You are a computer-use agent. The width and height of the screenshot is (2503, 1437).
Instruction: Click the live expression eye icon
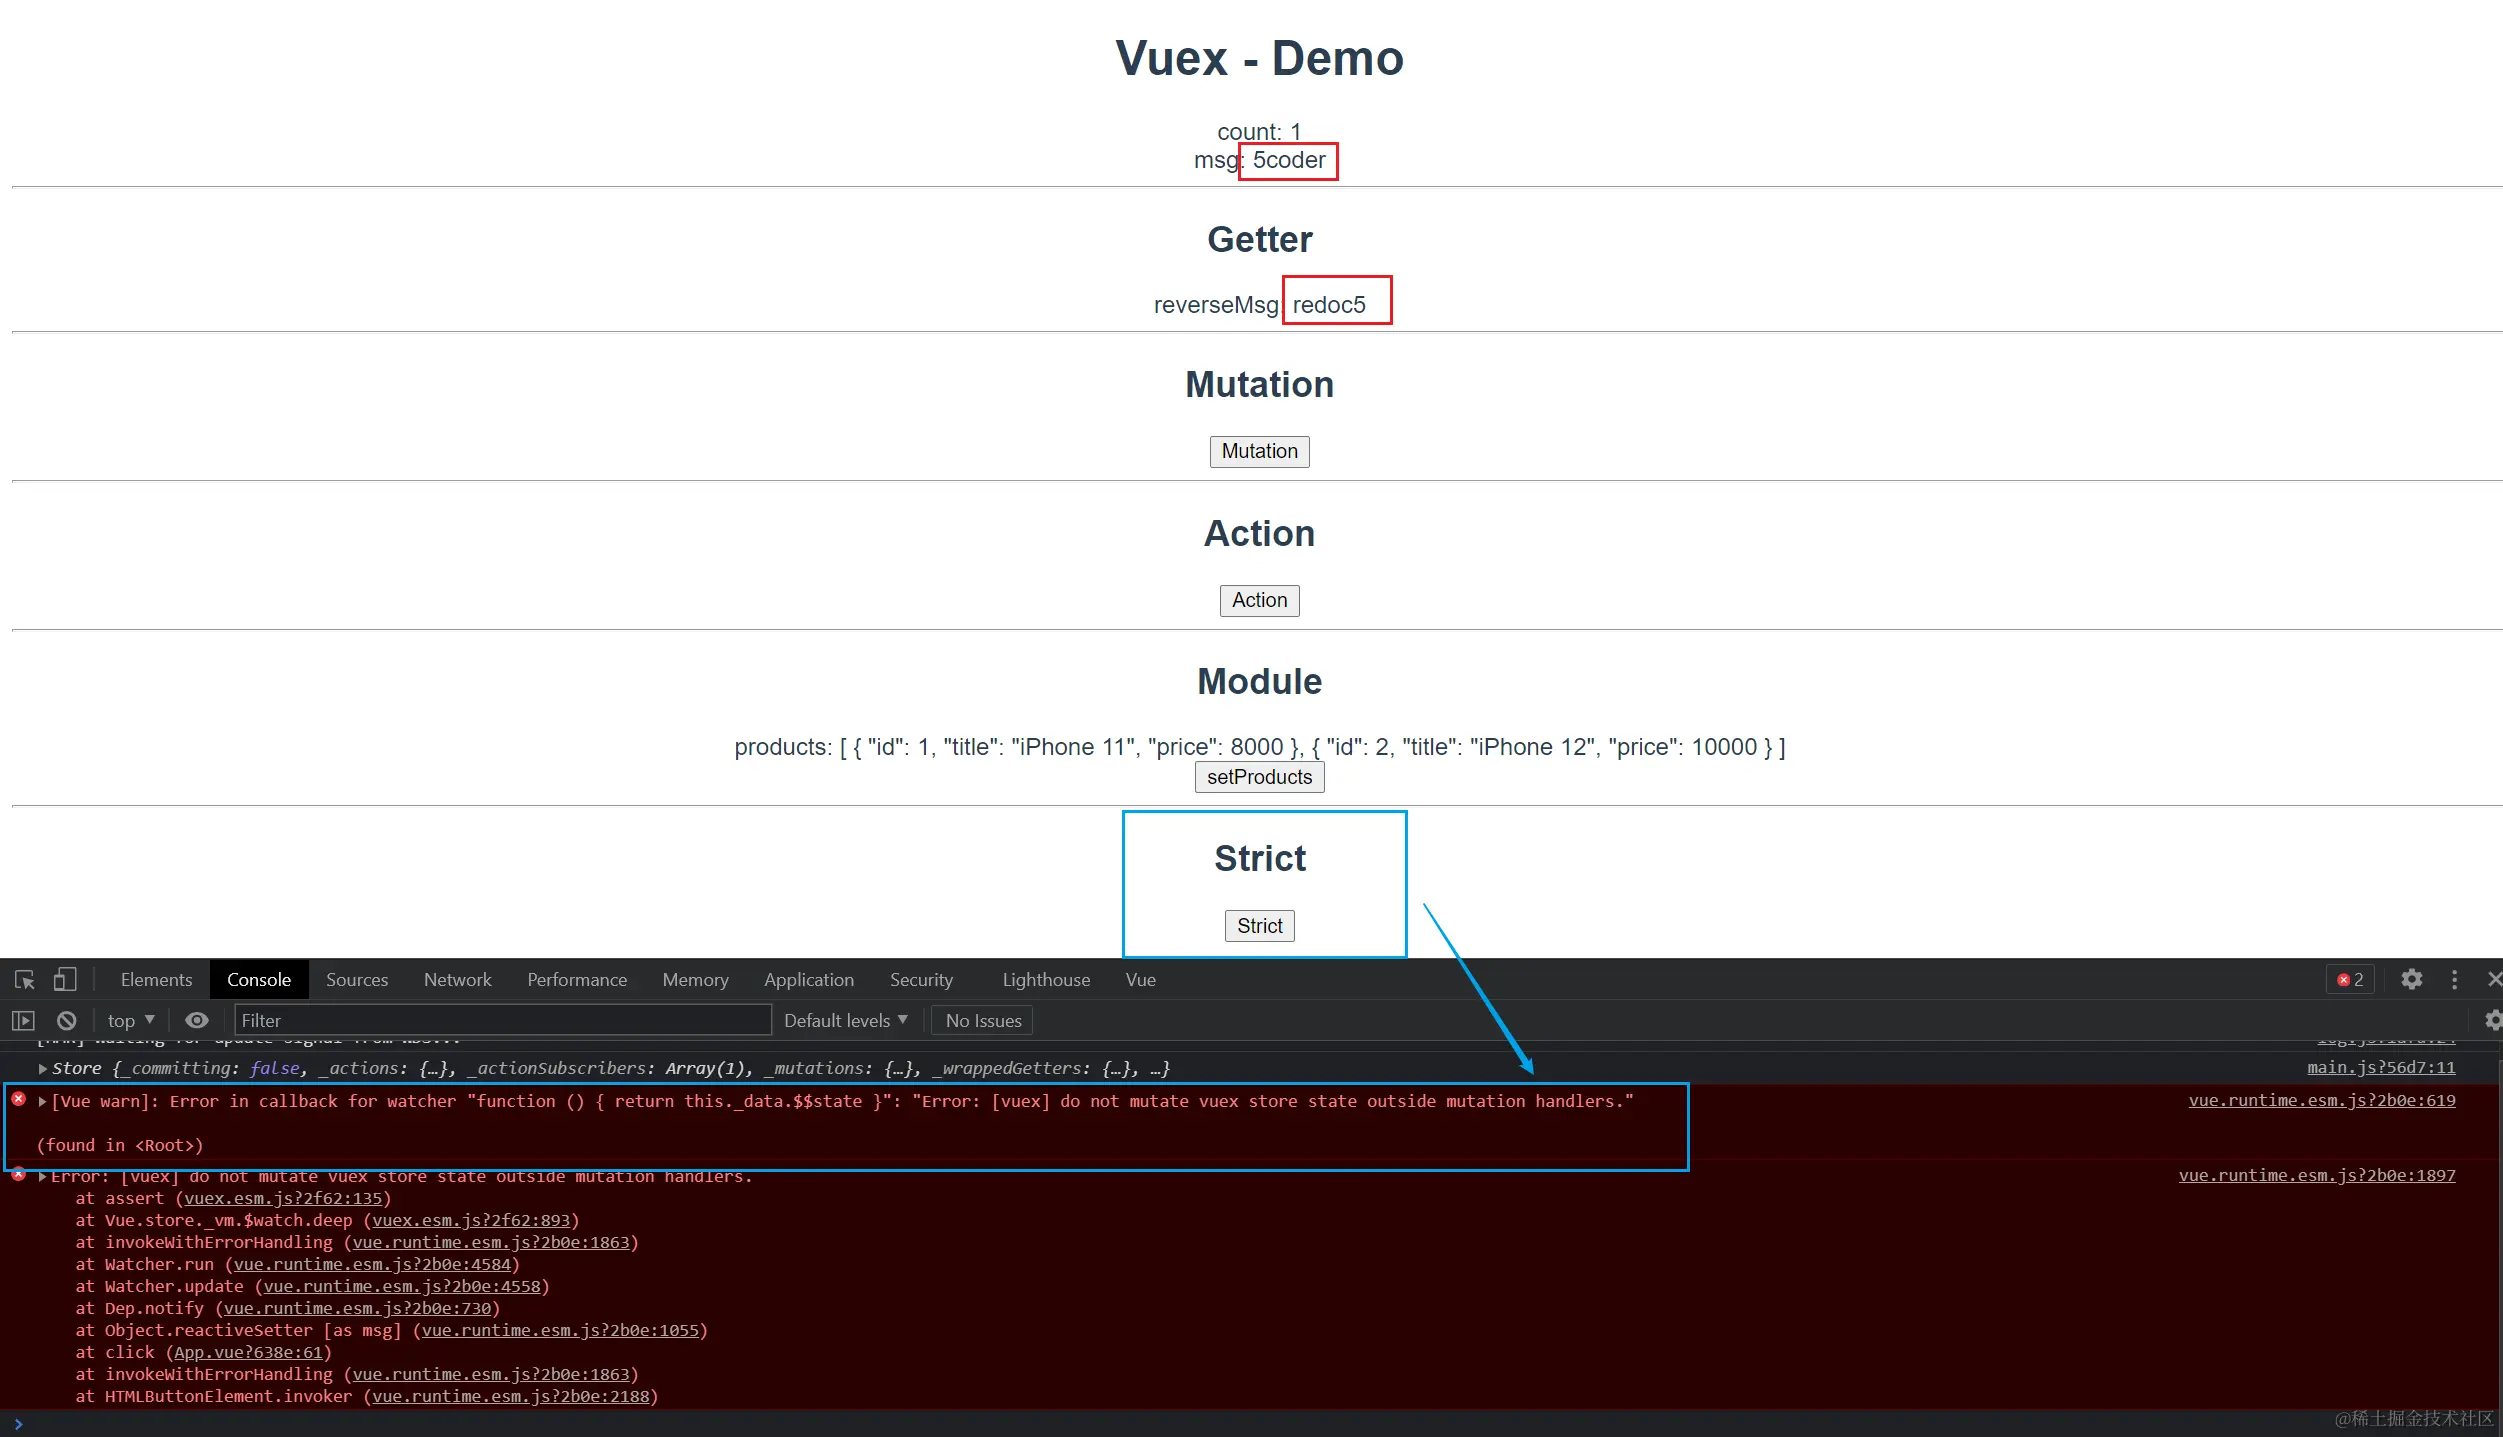[197, 1021]
